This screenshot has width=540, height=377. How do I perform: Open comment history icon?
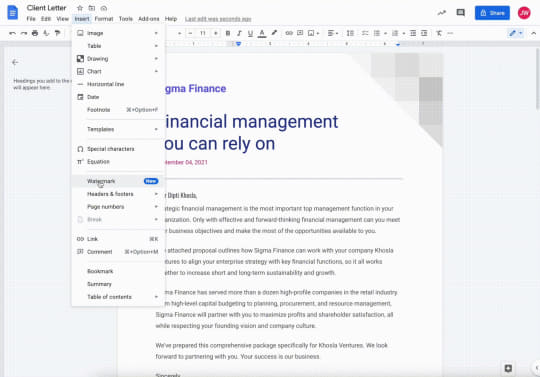click(460, 13)
